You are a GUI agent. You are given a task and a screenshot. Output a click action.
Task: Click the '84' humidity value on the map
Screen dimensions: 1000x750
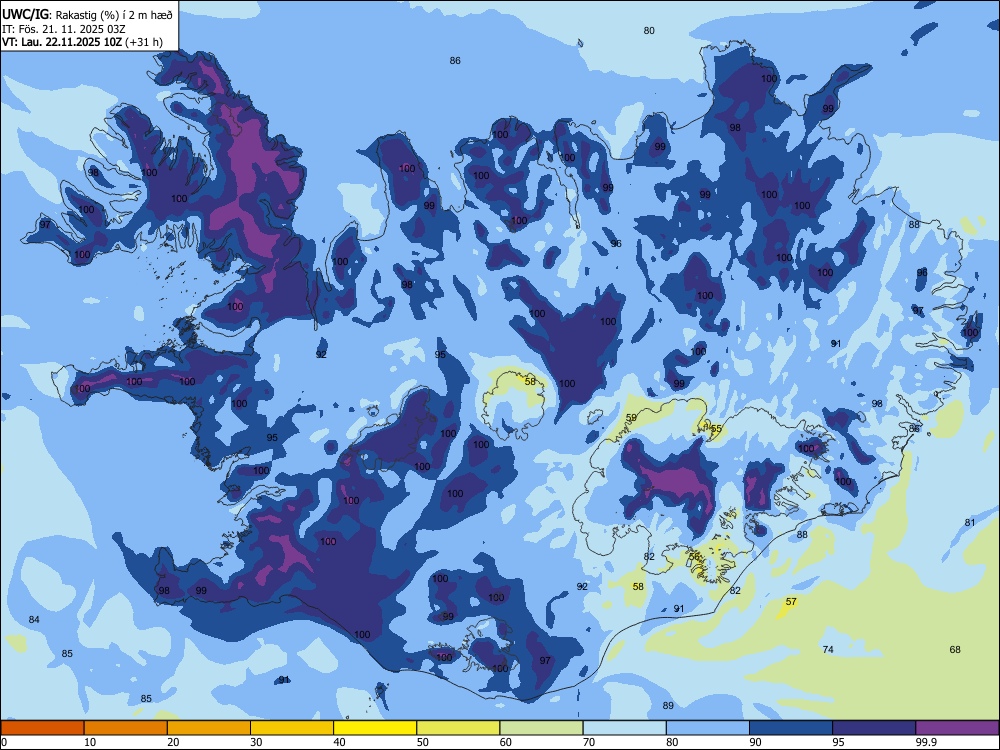34,619
